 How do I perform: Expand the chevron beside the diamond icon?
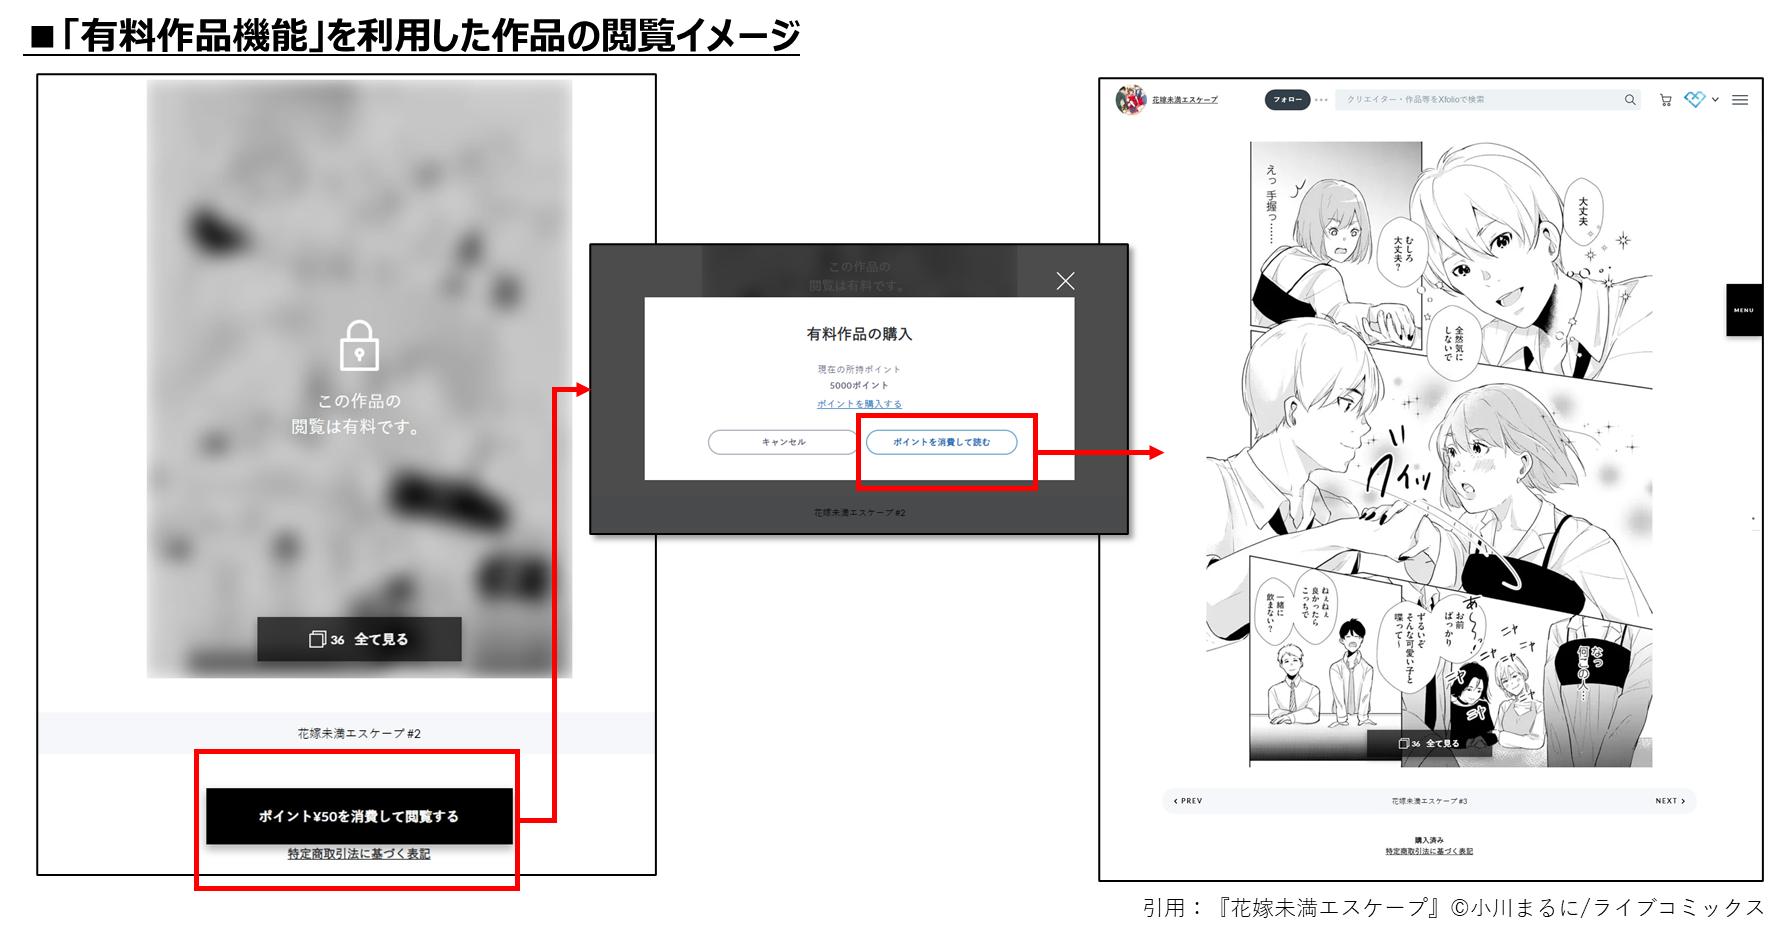(x=1715, y=100)
